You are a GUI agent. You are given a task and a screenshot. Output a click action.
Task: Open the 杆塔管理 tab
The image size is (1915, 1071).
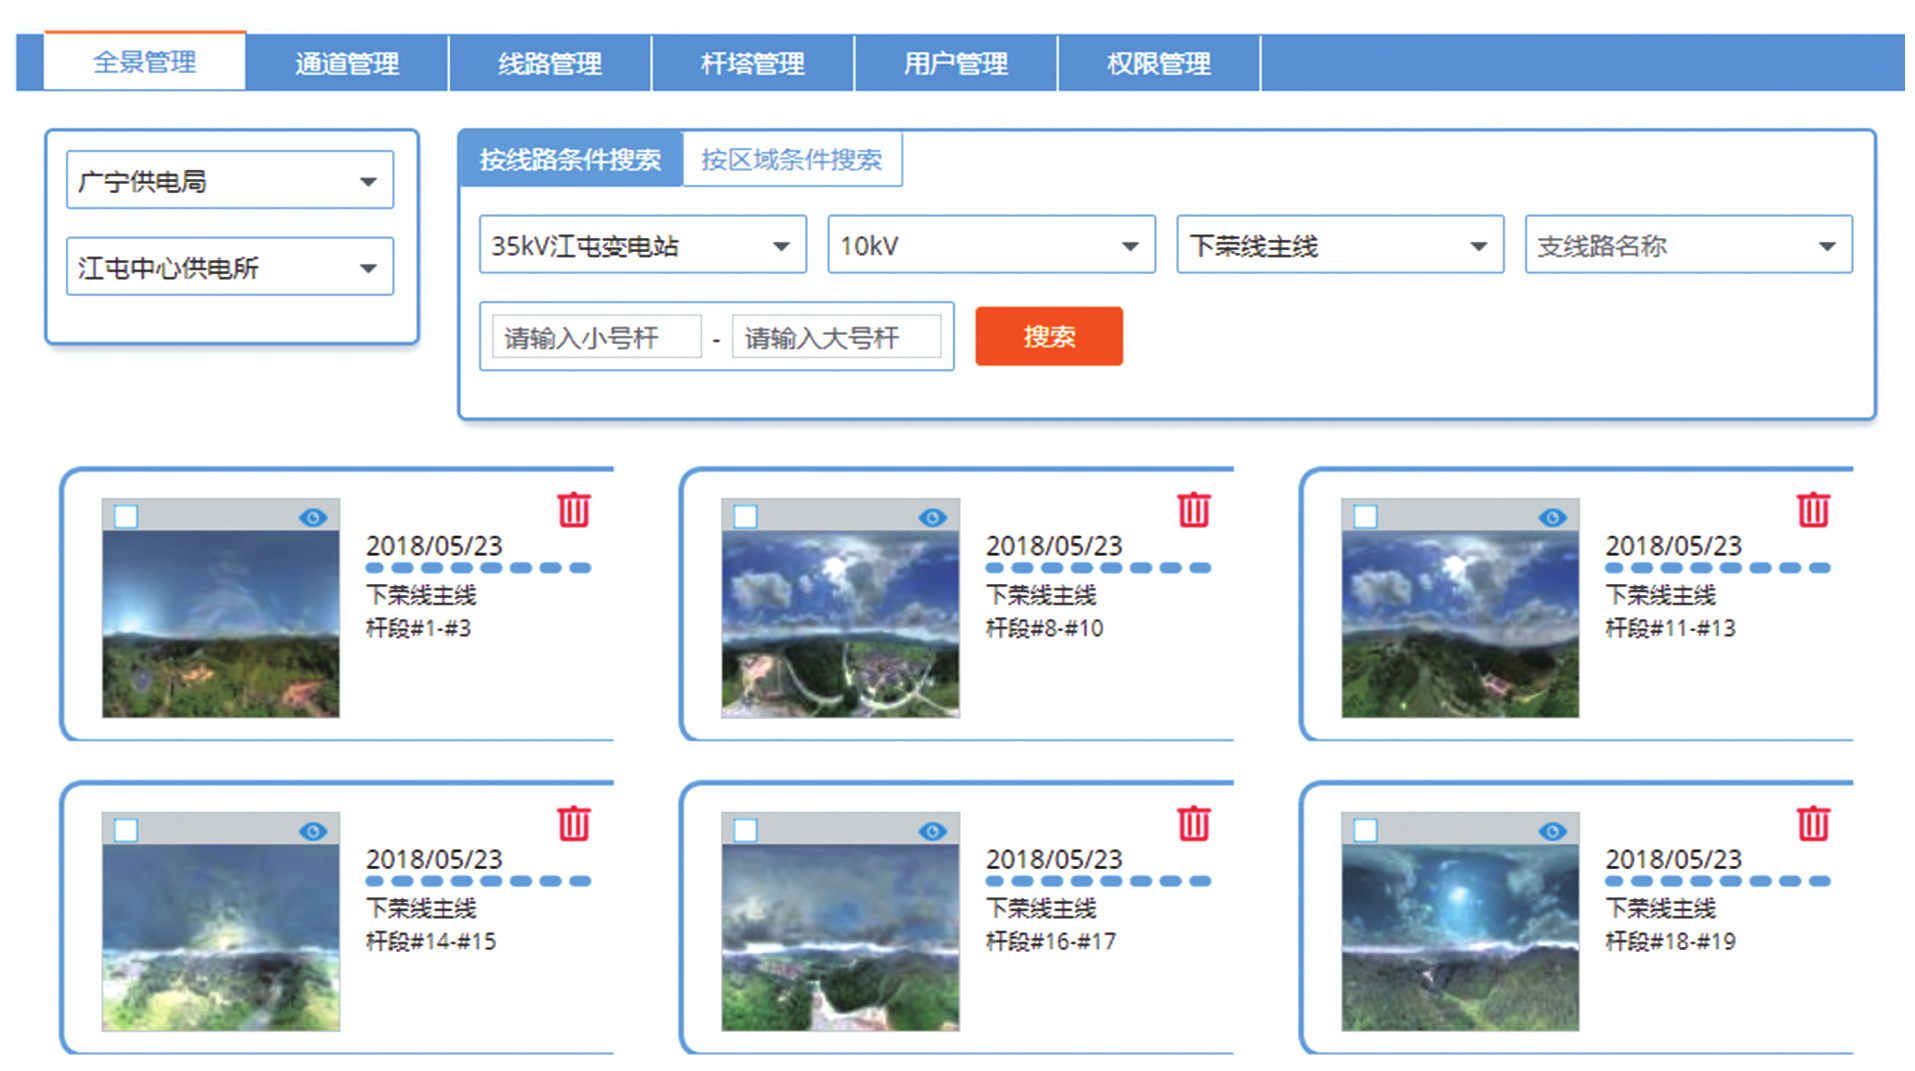pyautogui.click(x=753, y=63)
